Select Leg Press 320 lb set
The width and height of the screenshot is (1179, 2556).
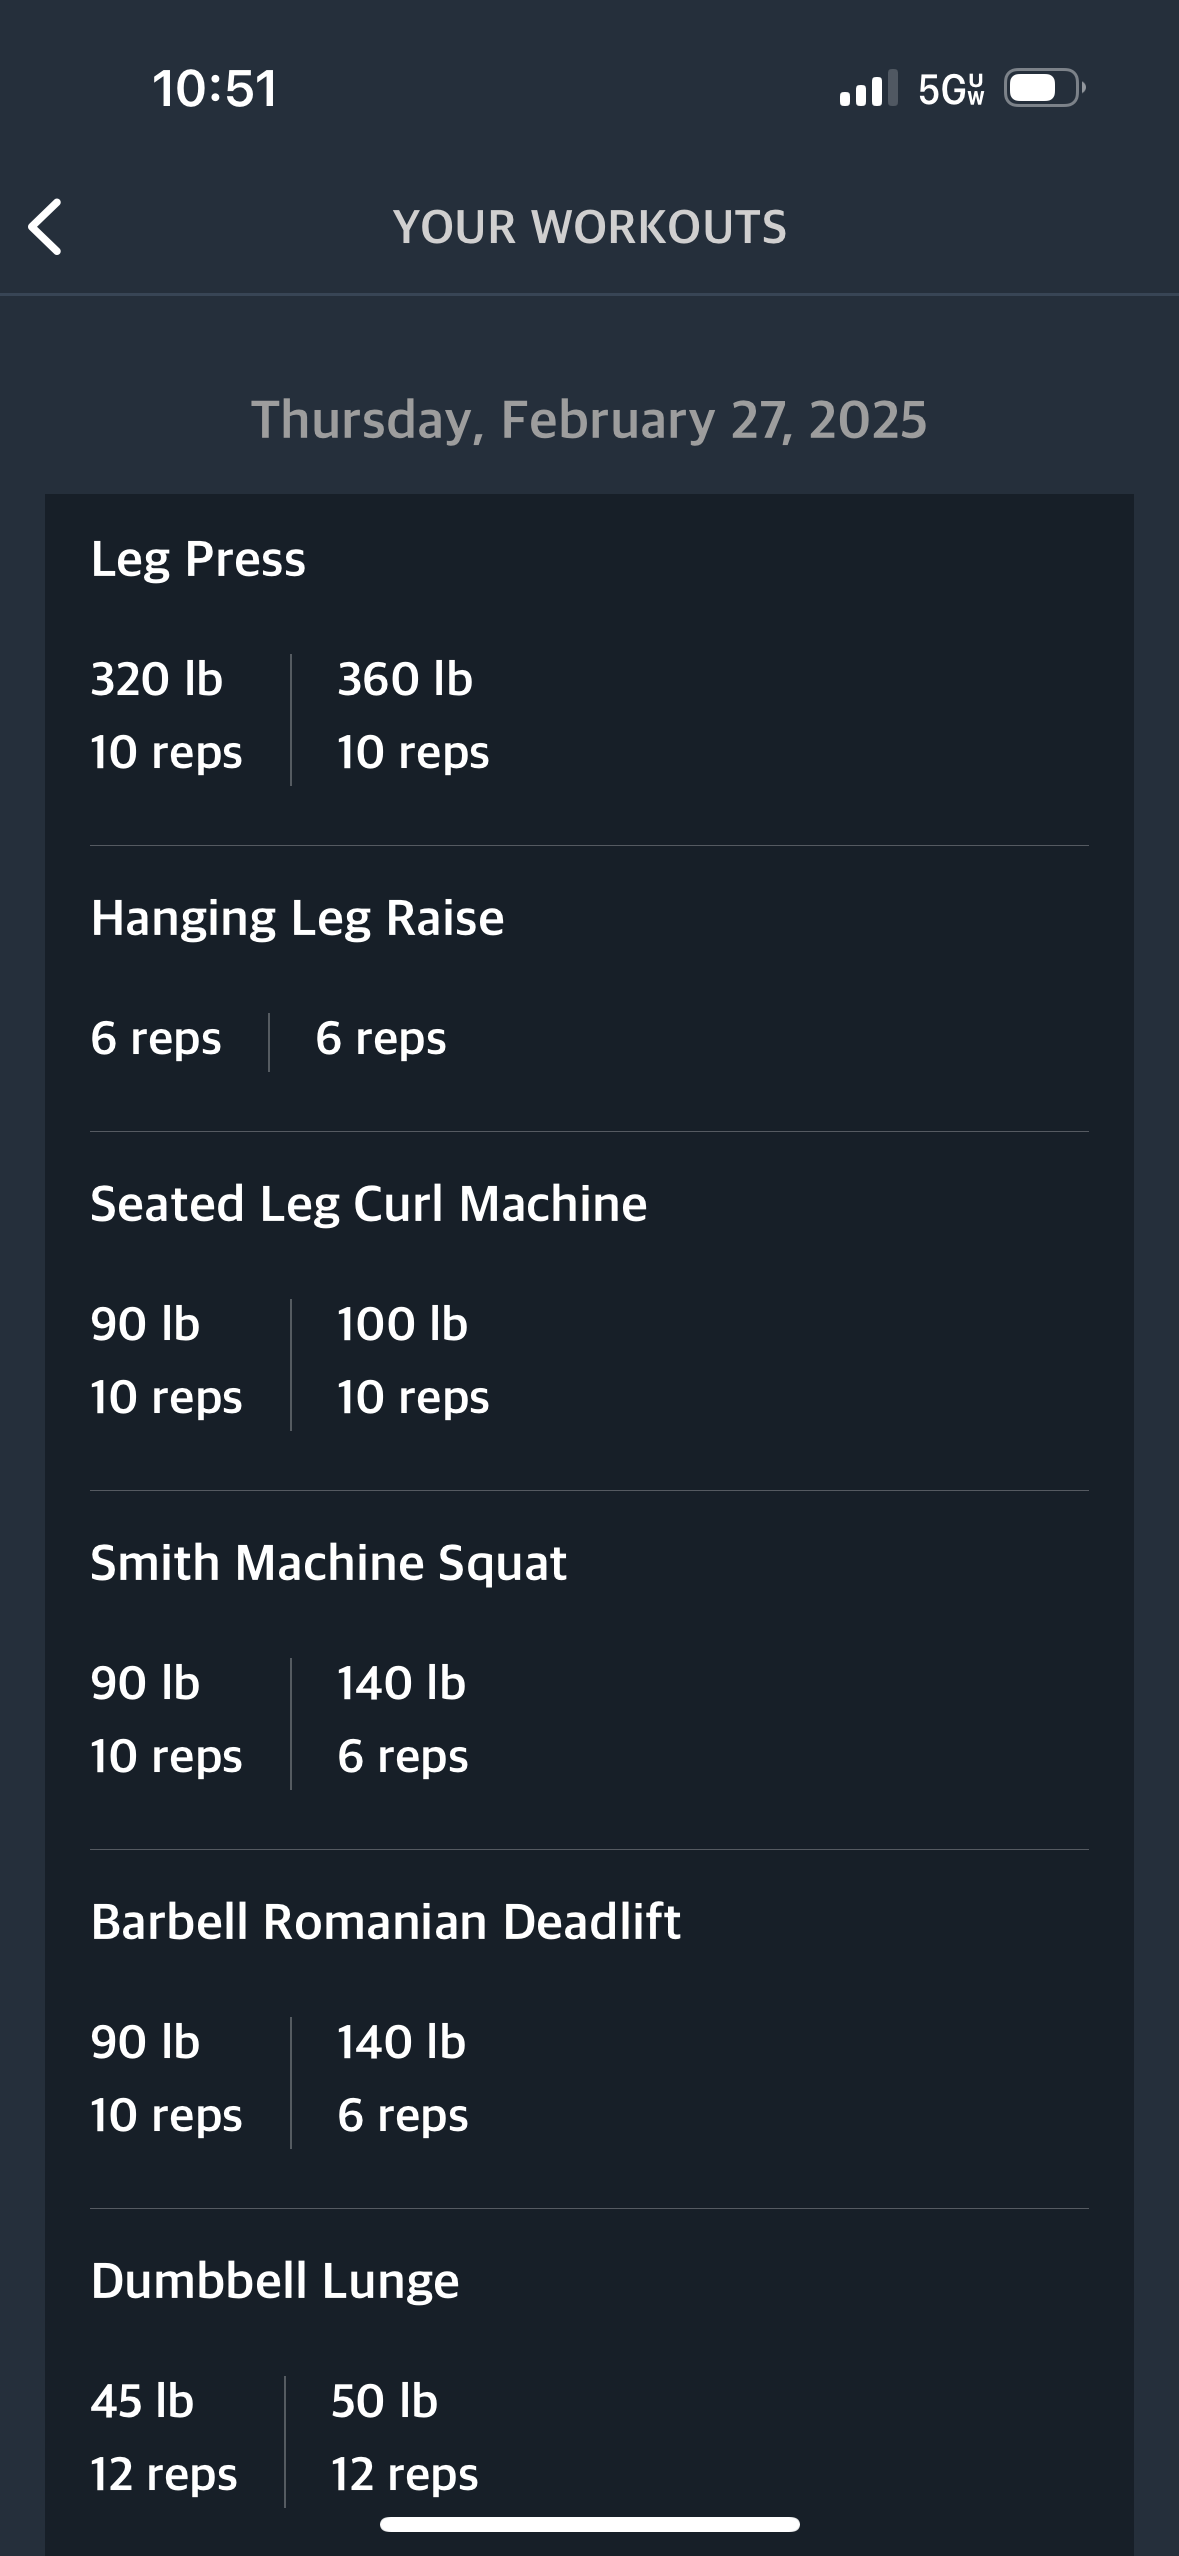167,716
